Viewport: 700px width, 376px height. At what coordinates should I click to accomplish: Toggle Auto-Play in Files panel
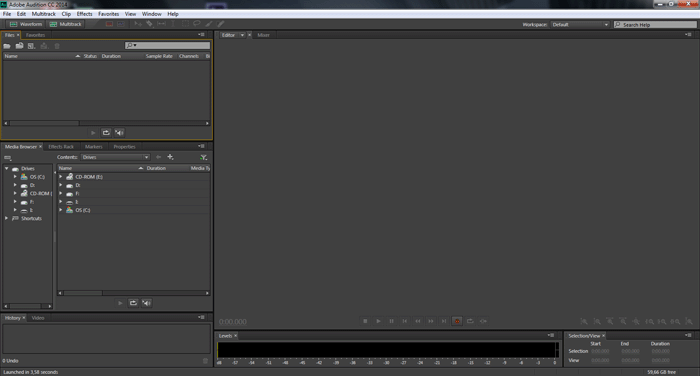[x=119, y=133]
